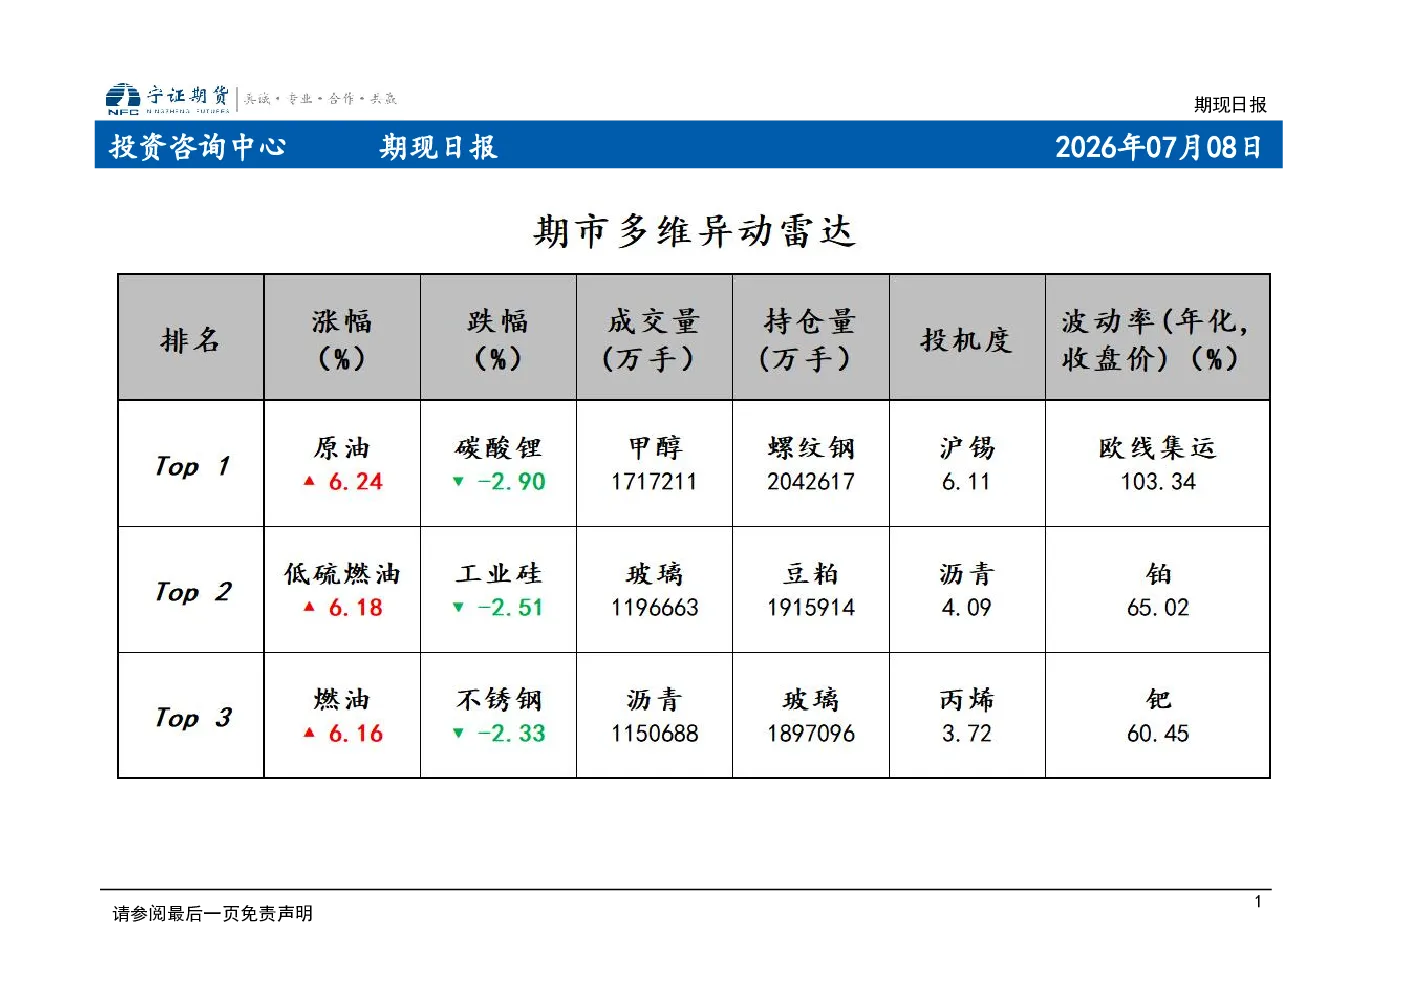Click the red up arrow beside 6.24
The image size is (1403, 993).
pyautogui.click(x=309, y=481)
